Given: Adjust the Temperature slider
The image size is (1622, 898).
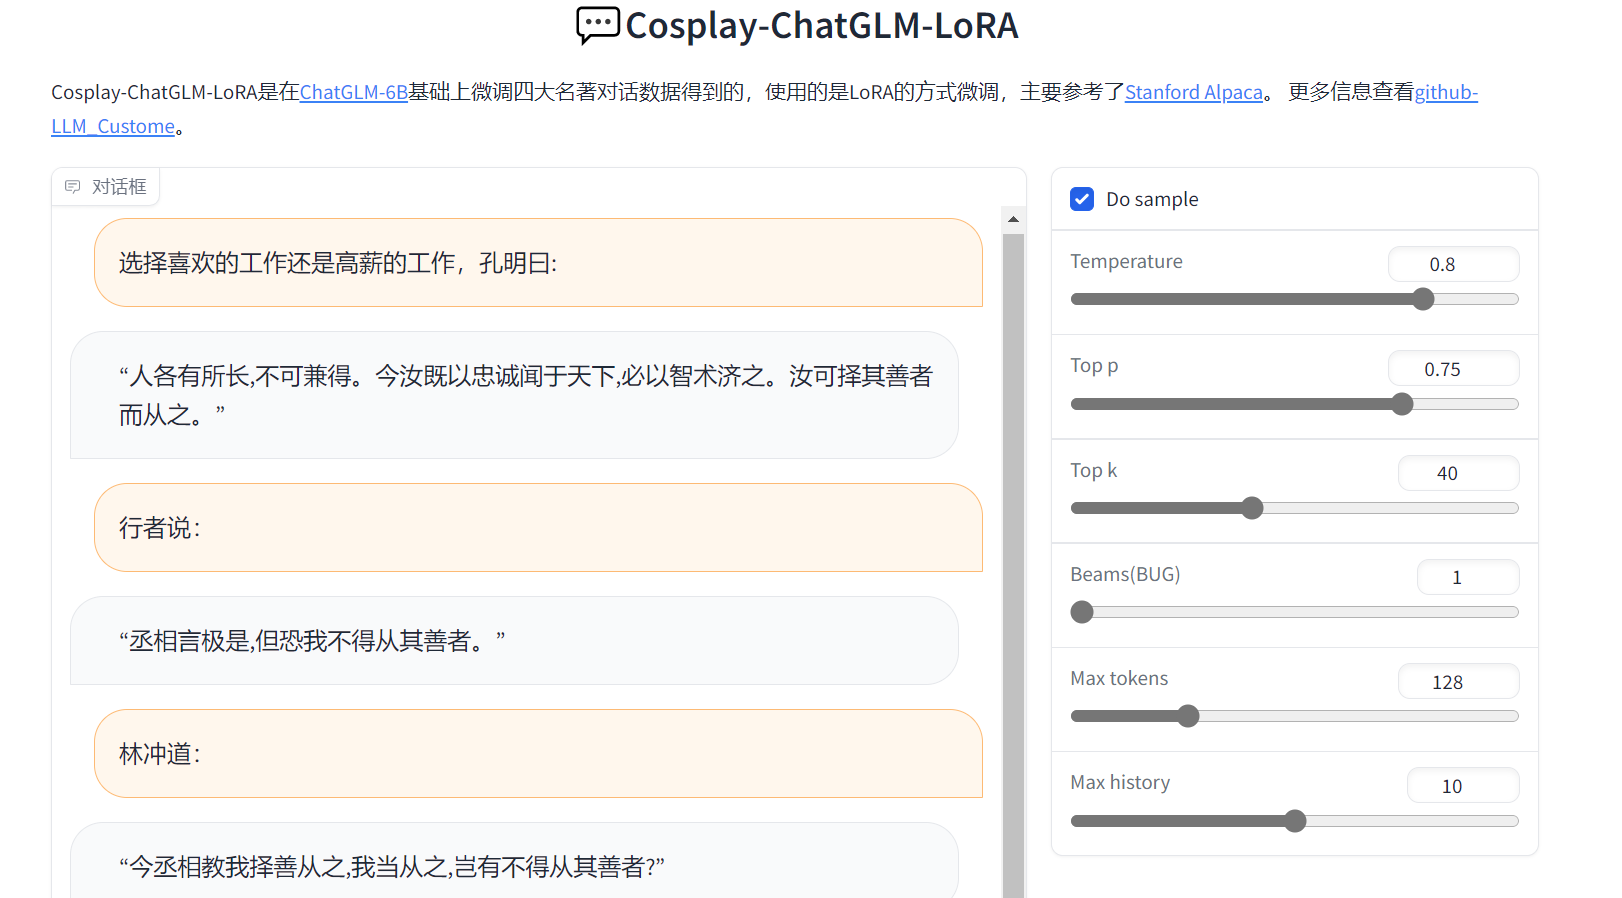Looking at the screenshot, I should tap(1294, 299).
